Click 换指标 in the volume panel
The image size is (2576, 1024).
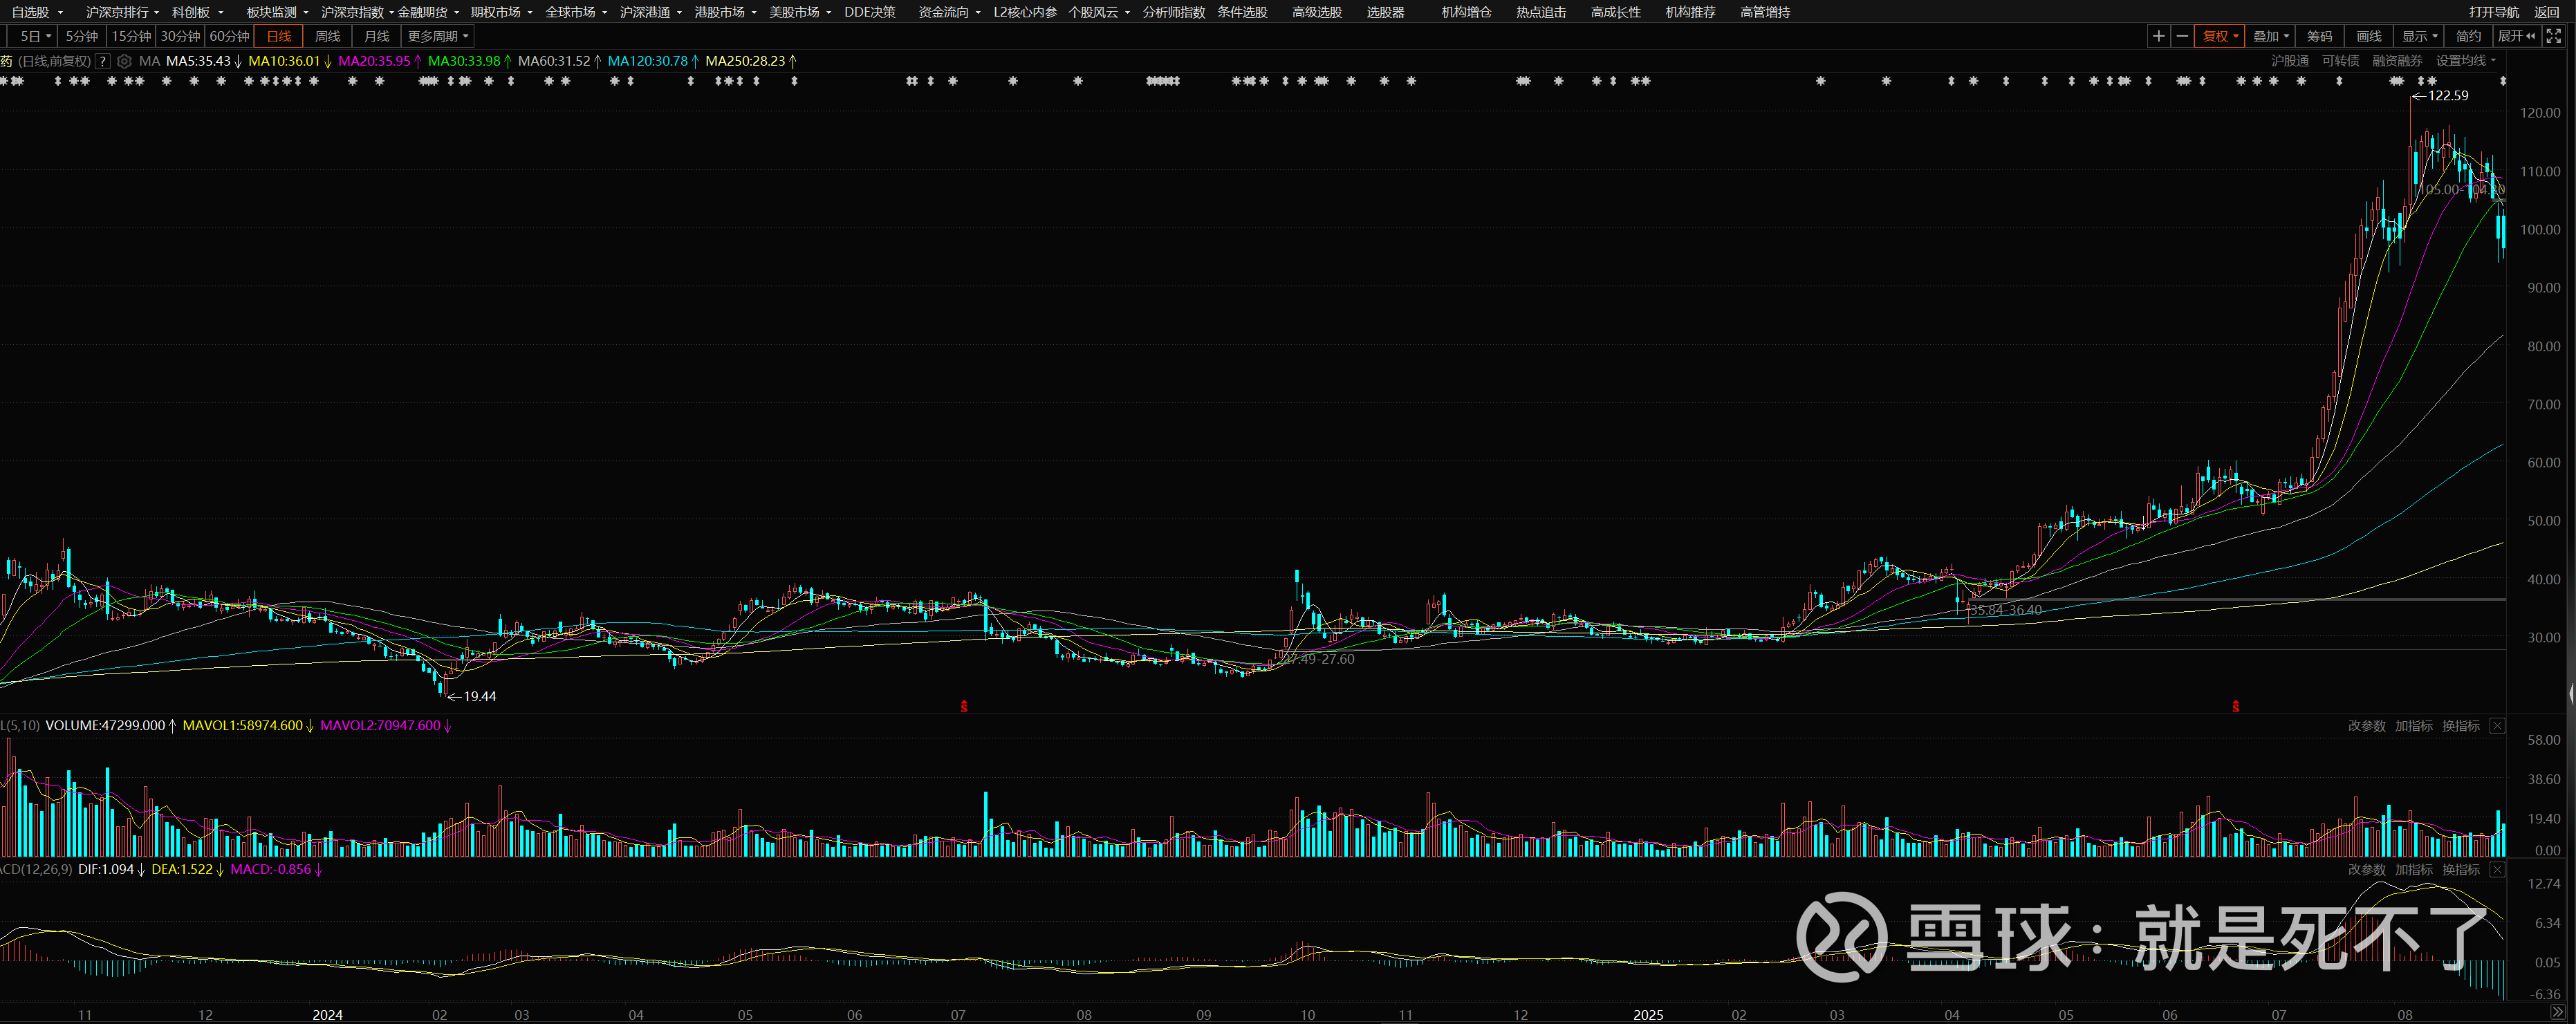[x=2460, y=726]
